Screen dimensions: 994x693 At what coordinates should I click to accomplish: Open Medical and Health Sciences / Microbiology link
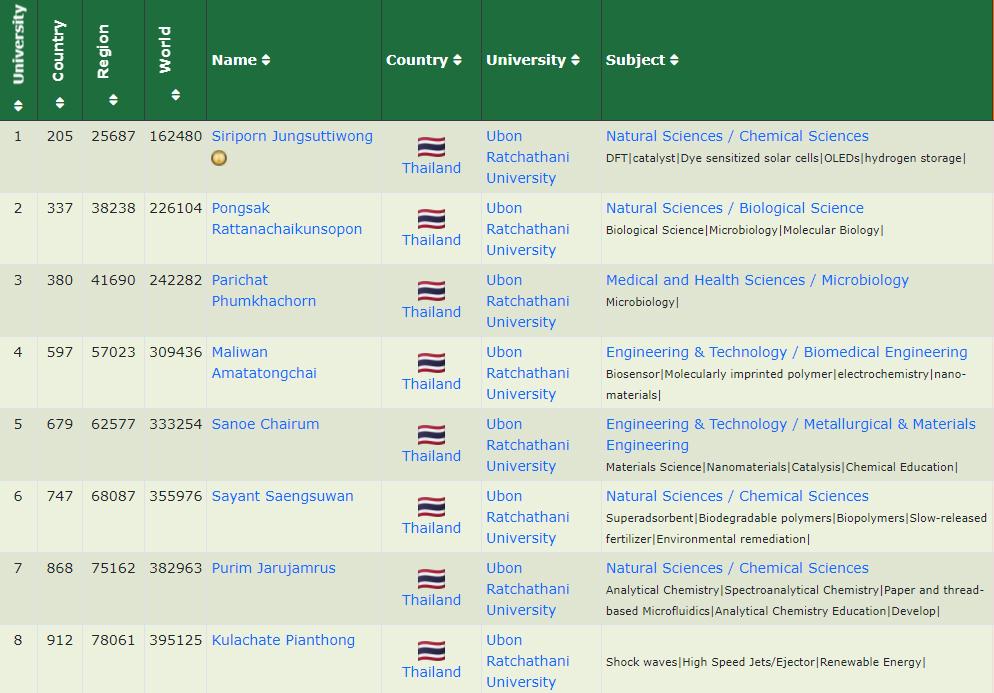[757, 280]
